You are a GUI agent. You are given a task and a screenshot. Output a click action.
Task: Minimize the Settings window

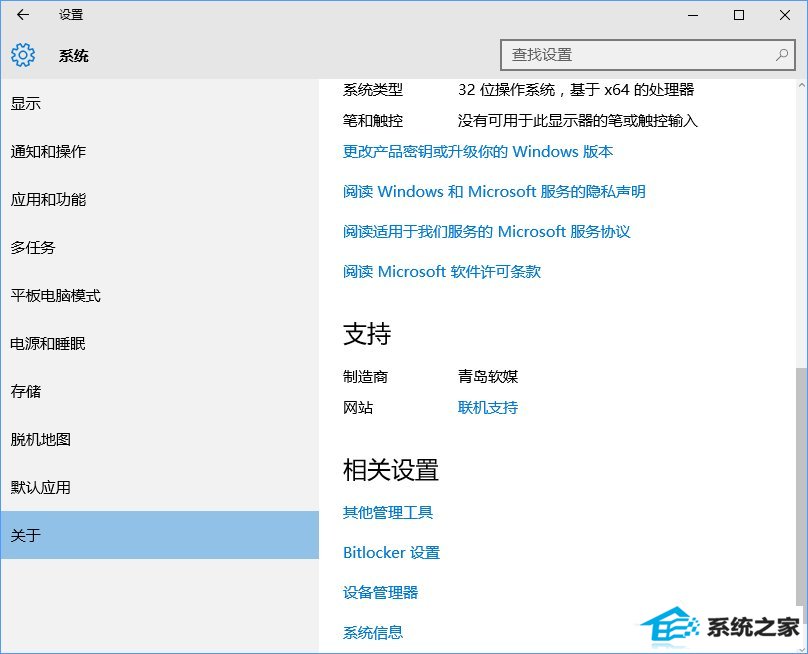point(693,15)
